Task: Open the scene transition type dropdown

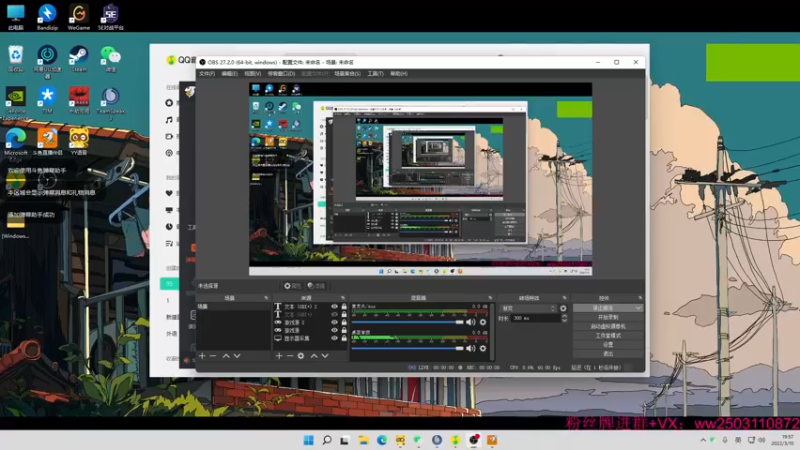Action: (x=529, y=308)
